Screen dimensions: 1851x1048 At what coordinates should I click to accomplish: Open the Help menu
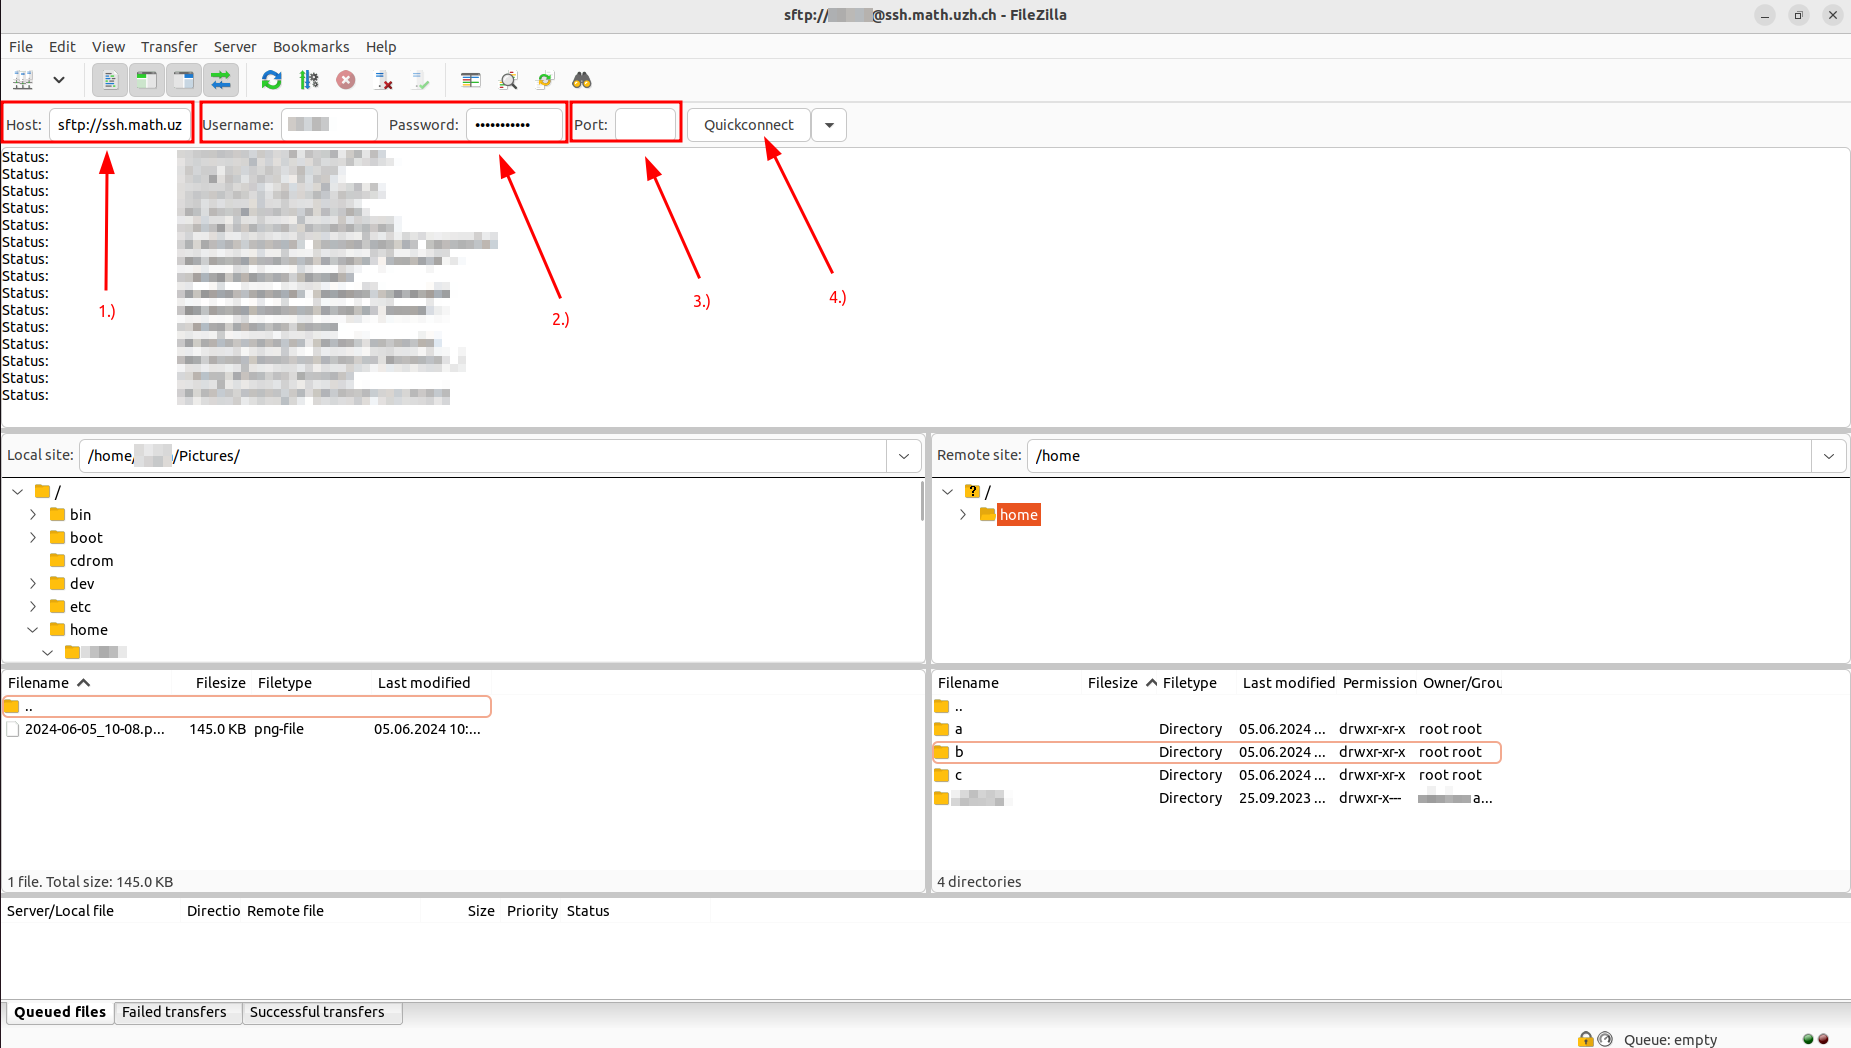(x=381, y=47)
